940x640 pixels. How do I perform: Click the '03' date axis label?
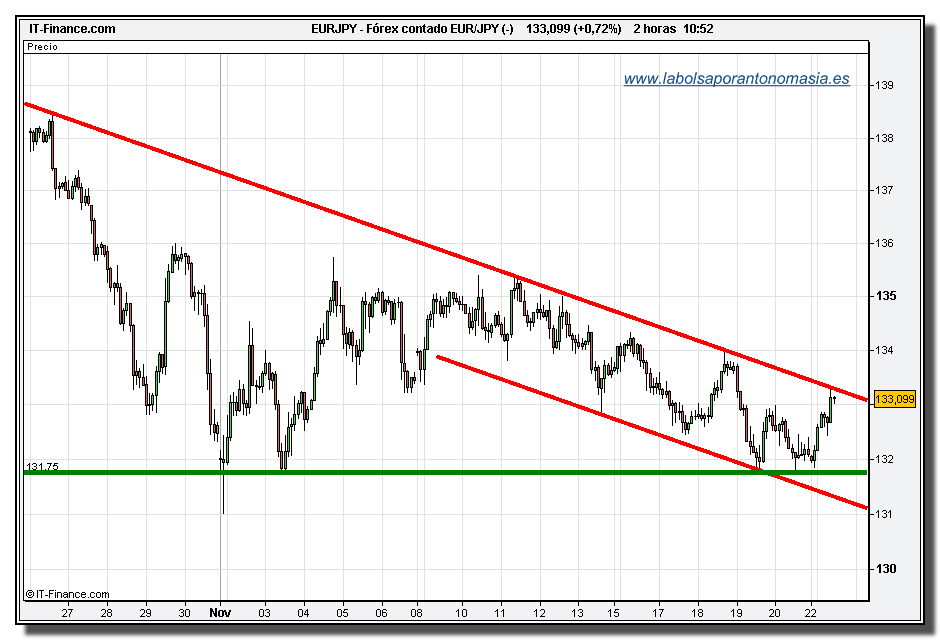(x=264, y=612)
